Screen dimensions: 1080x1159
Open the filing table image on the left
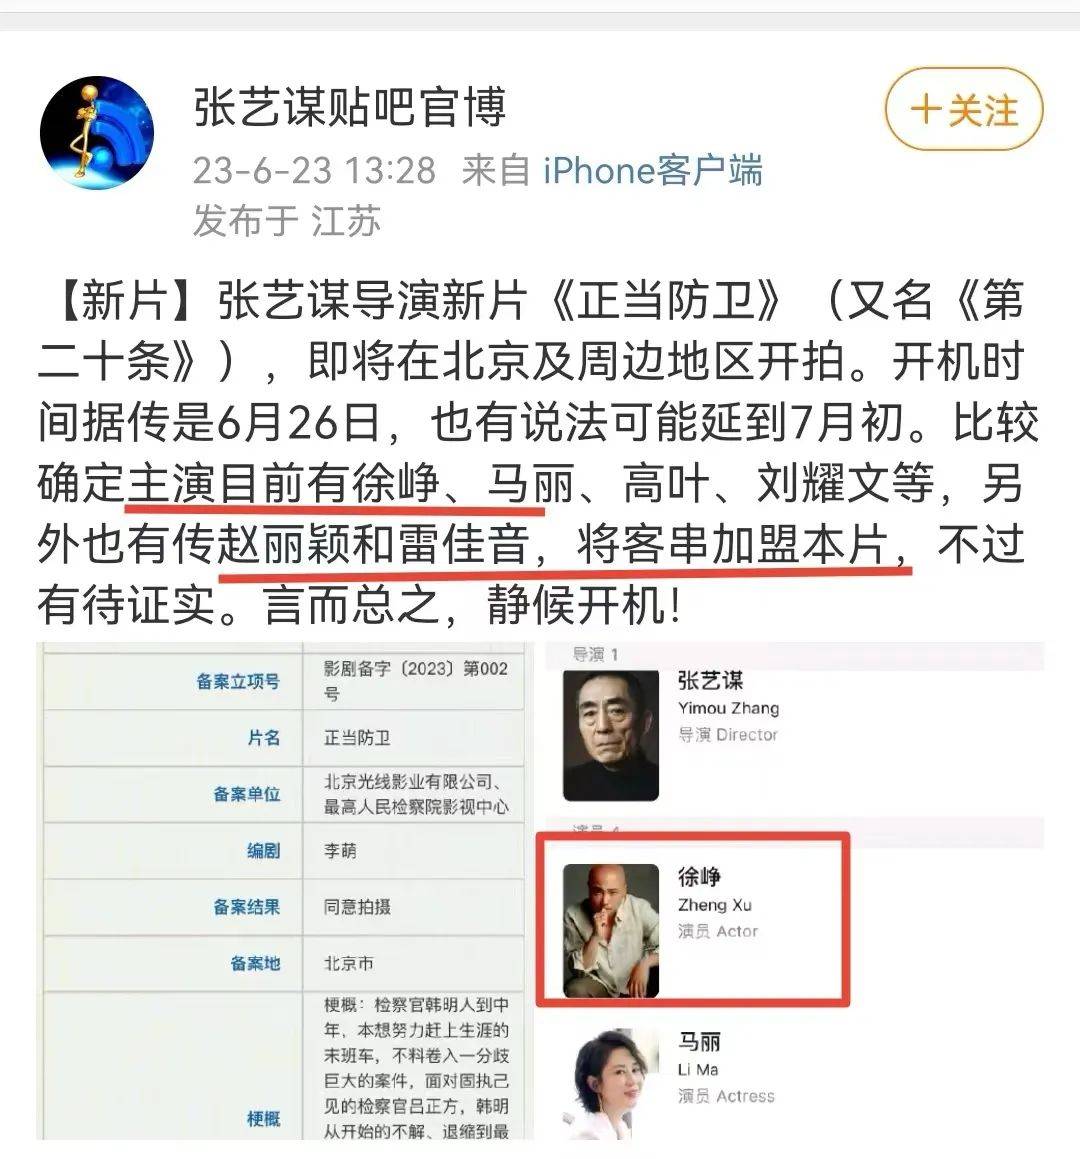pos(285,891)
